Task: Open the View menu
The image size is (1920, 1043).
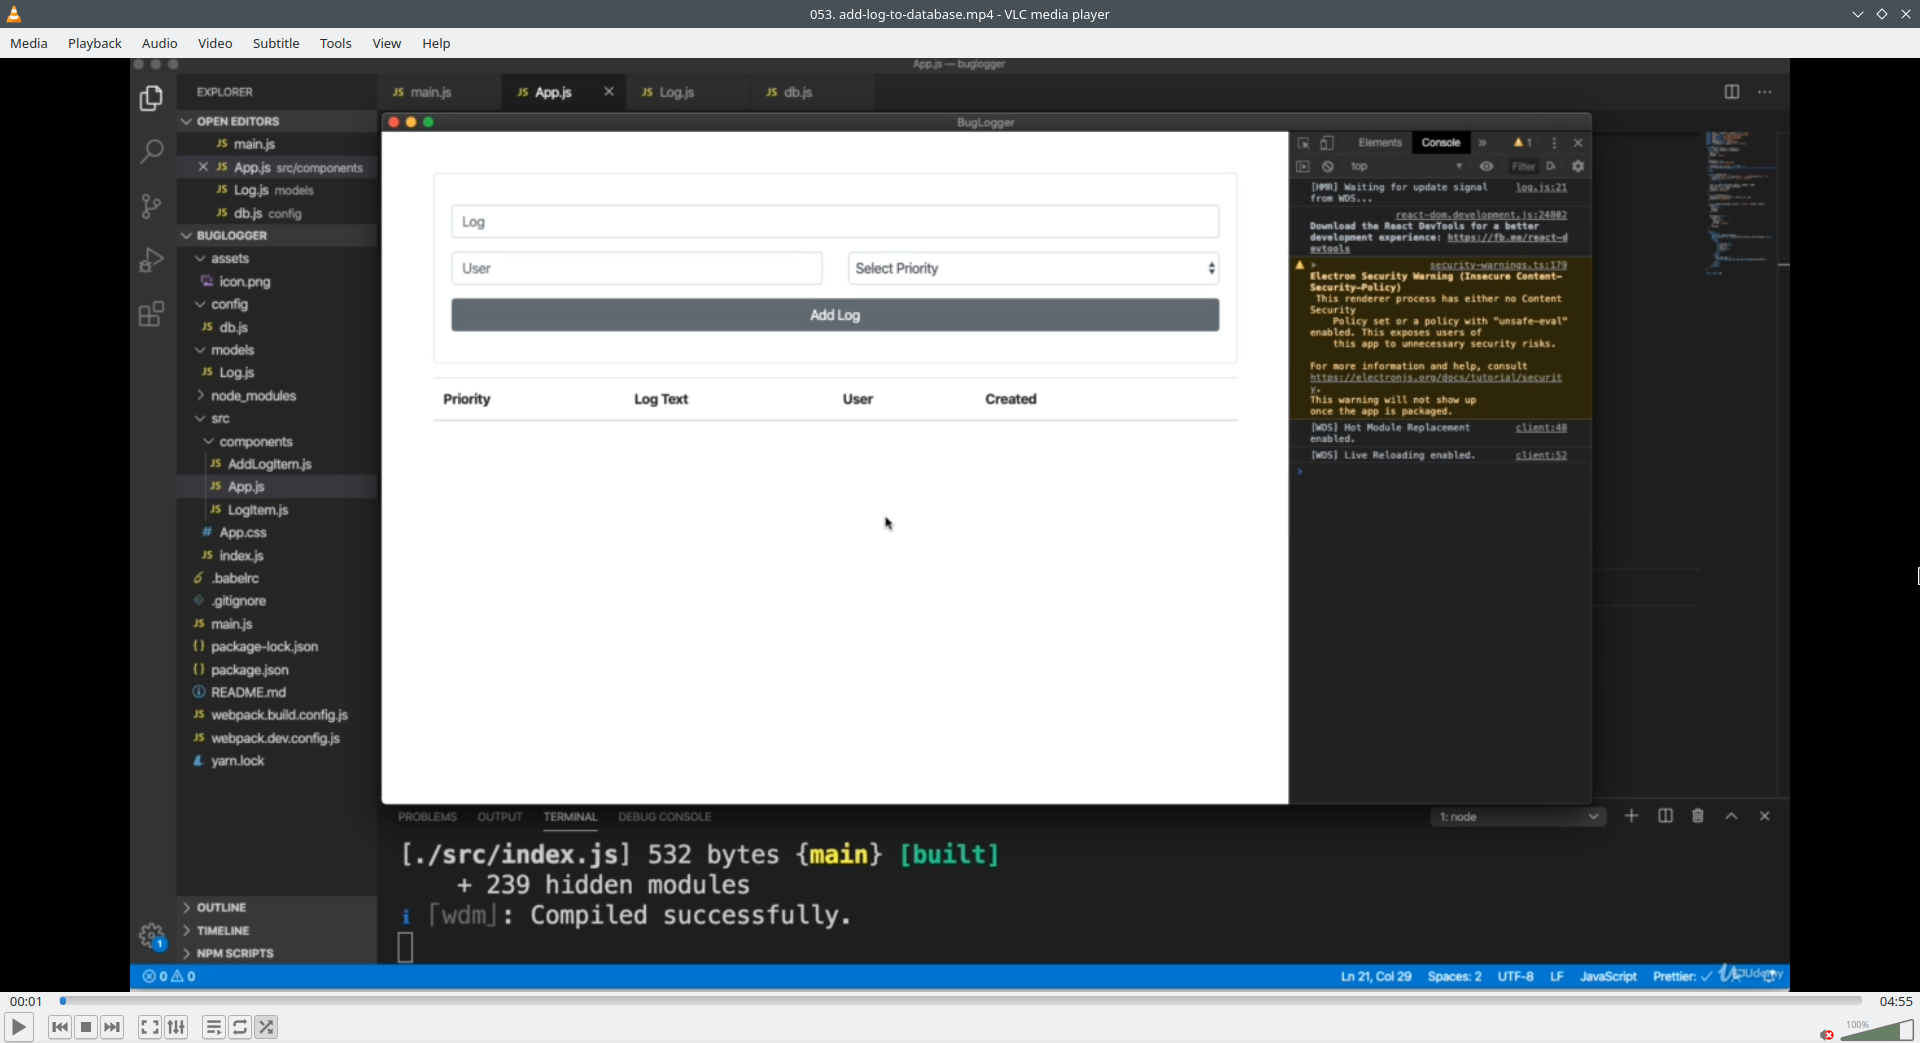Action: (387, 43)
